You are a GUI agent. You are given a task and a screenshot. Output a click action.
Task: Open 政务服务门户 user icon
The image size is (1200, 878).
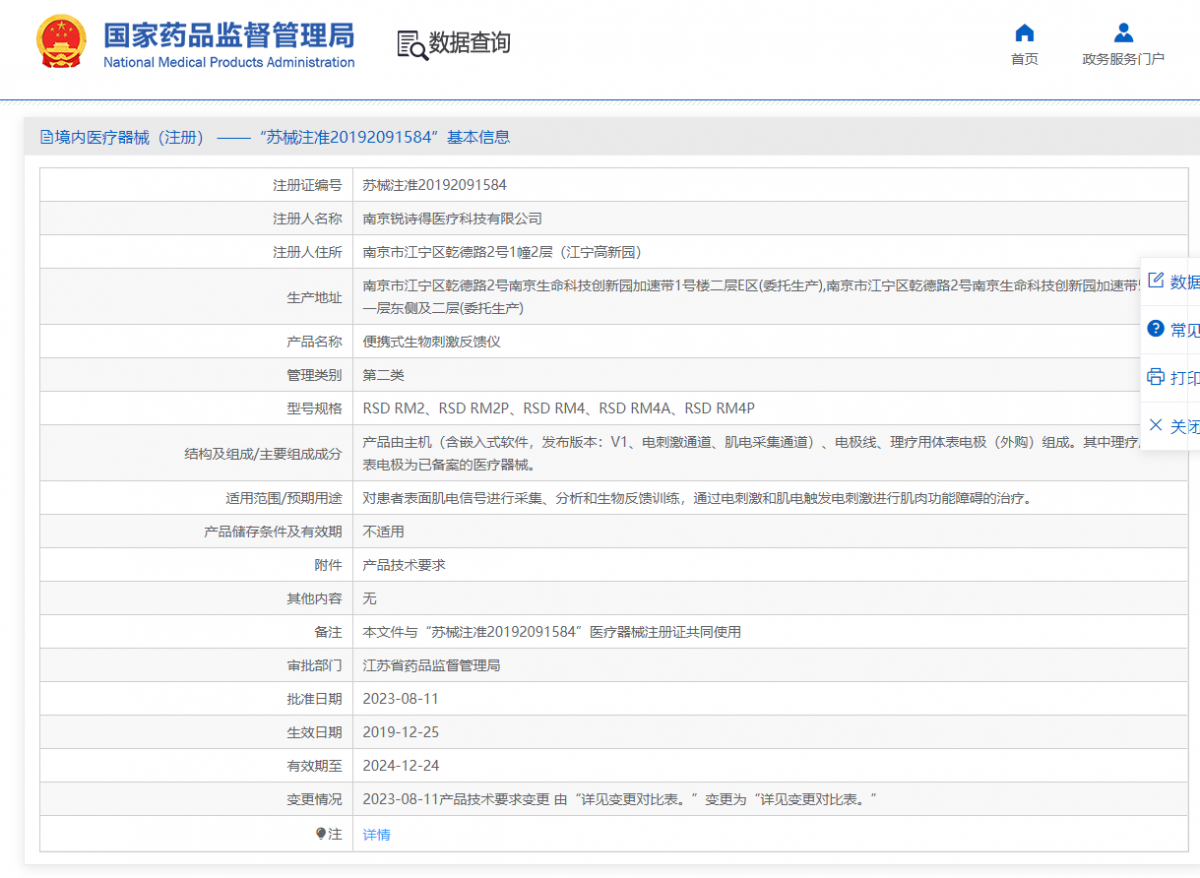click(1123, 32)
